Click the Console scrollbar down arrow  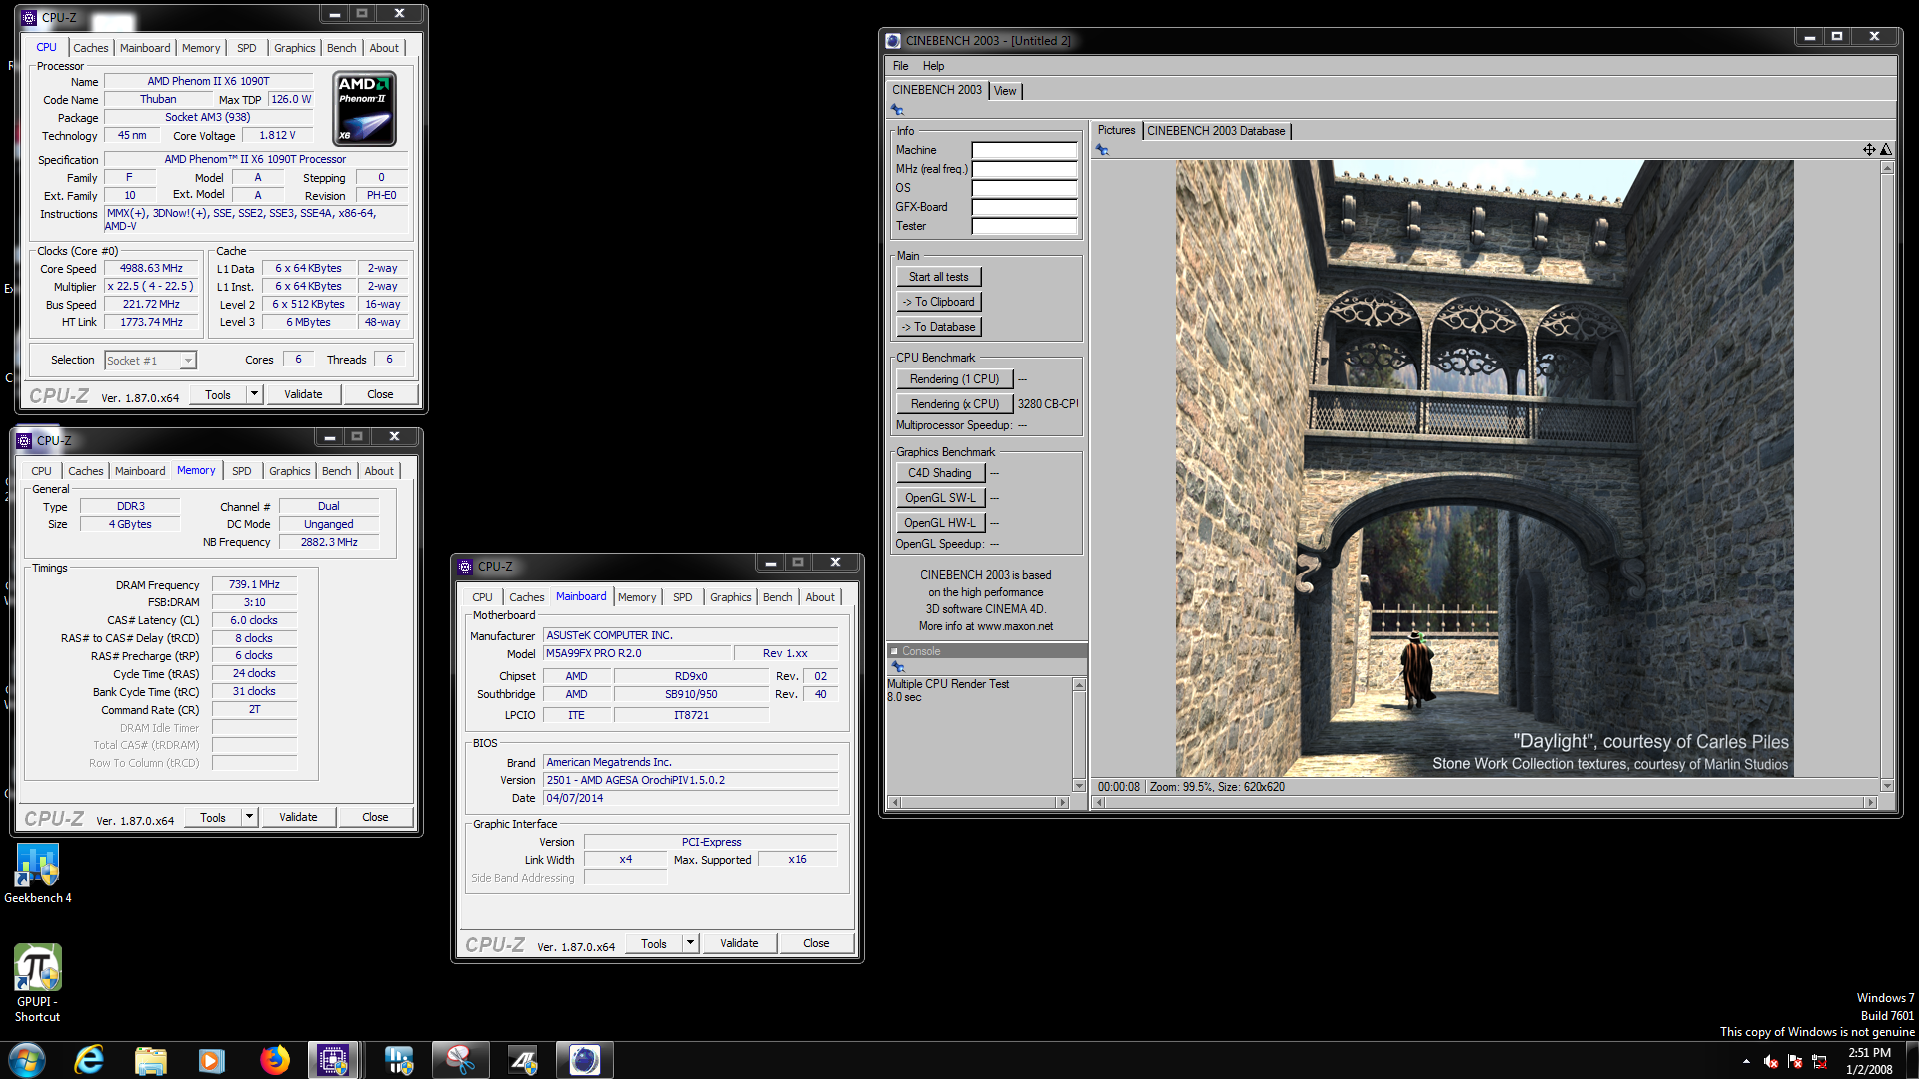click(1079, 786)
